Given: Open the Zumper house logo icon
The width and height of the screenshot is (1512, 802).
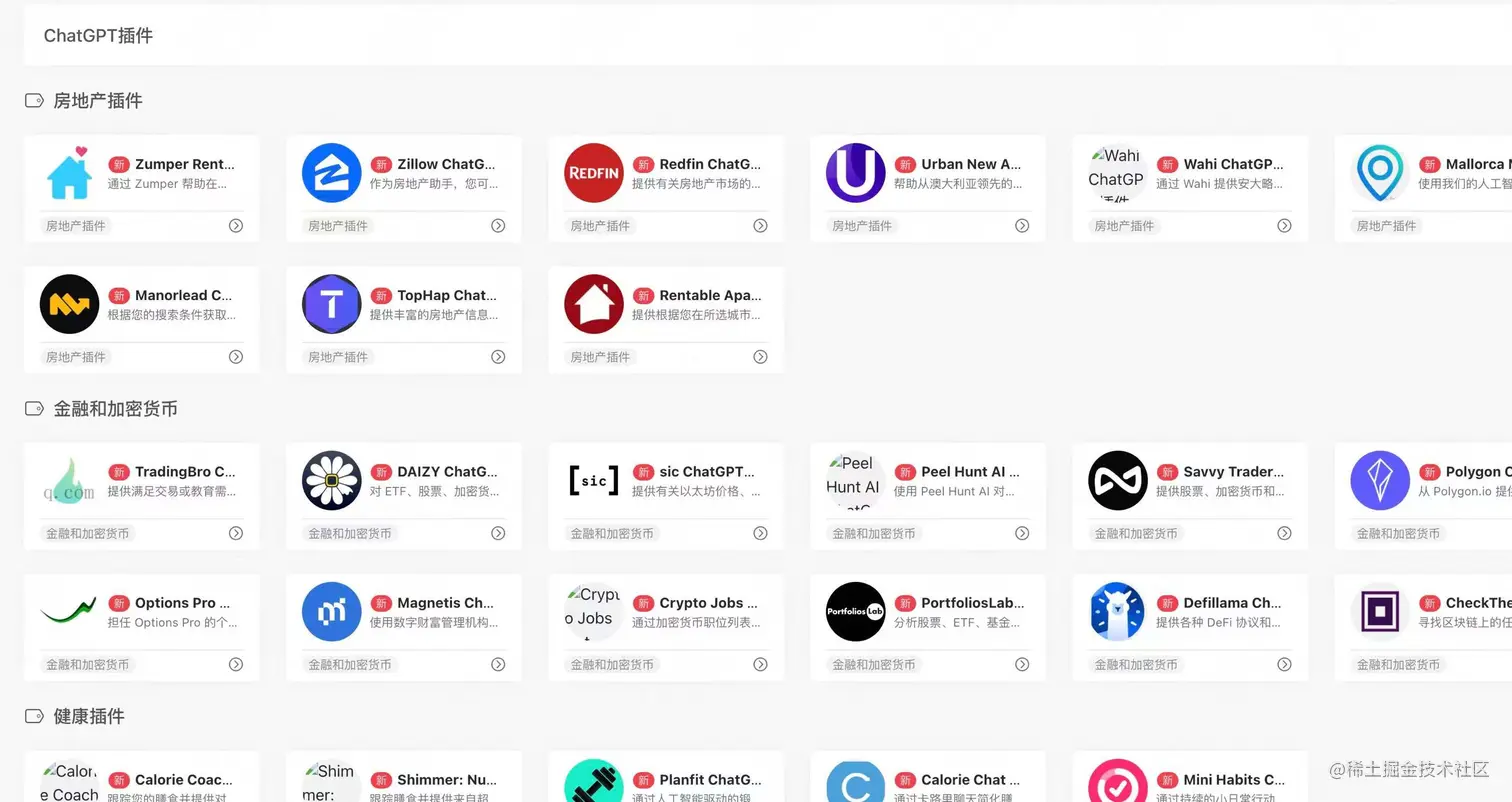Looking at the screenshot, I should [70, 173].
